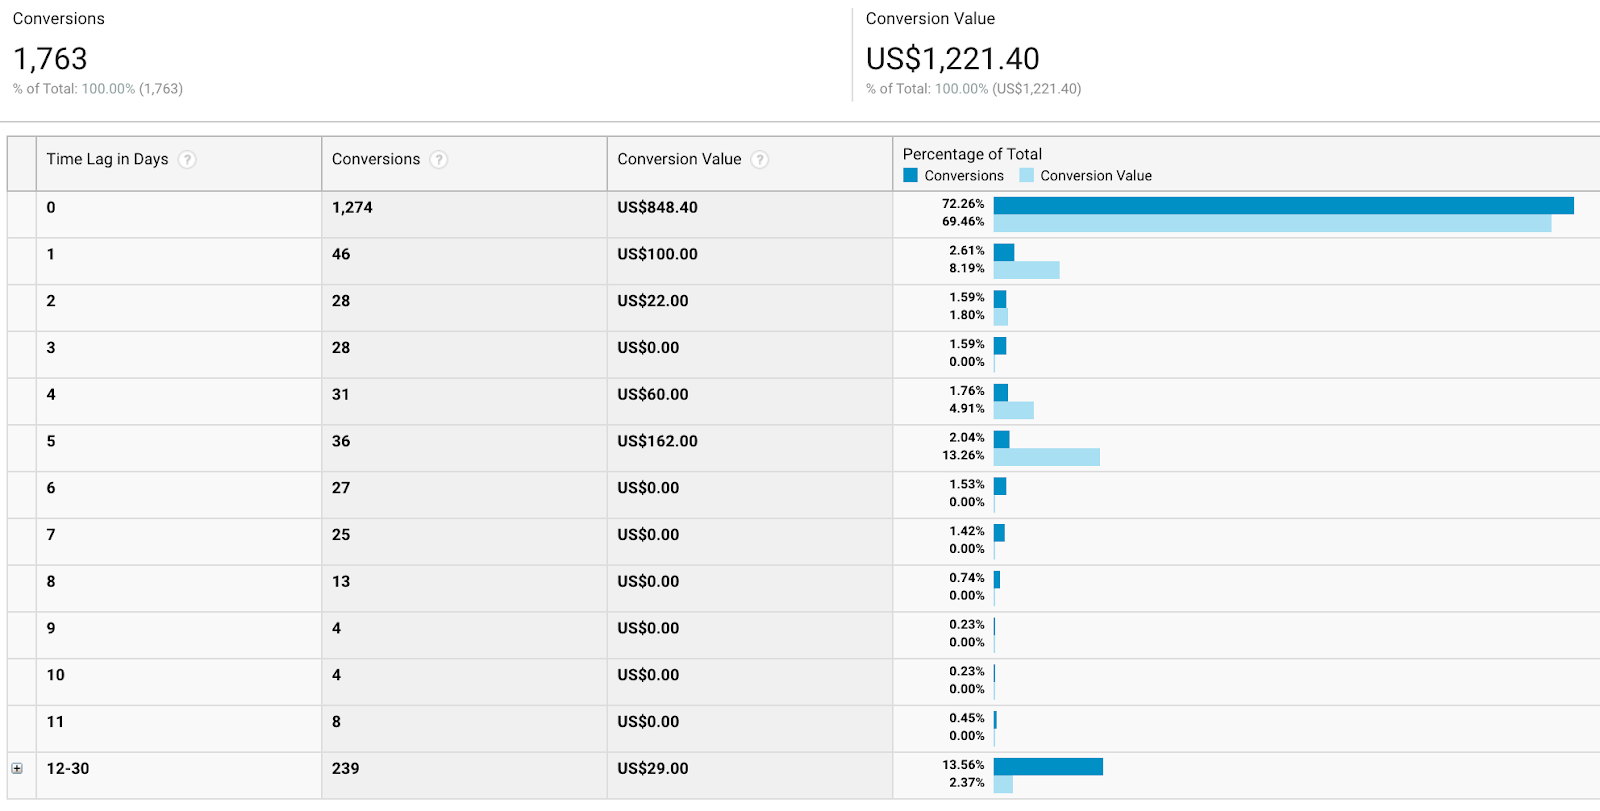Click the 0.45% percentage label

point(967,718)
